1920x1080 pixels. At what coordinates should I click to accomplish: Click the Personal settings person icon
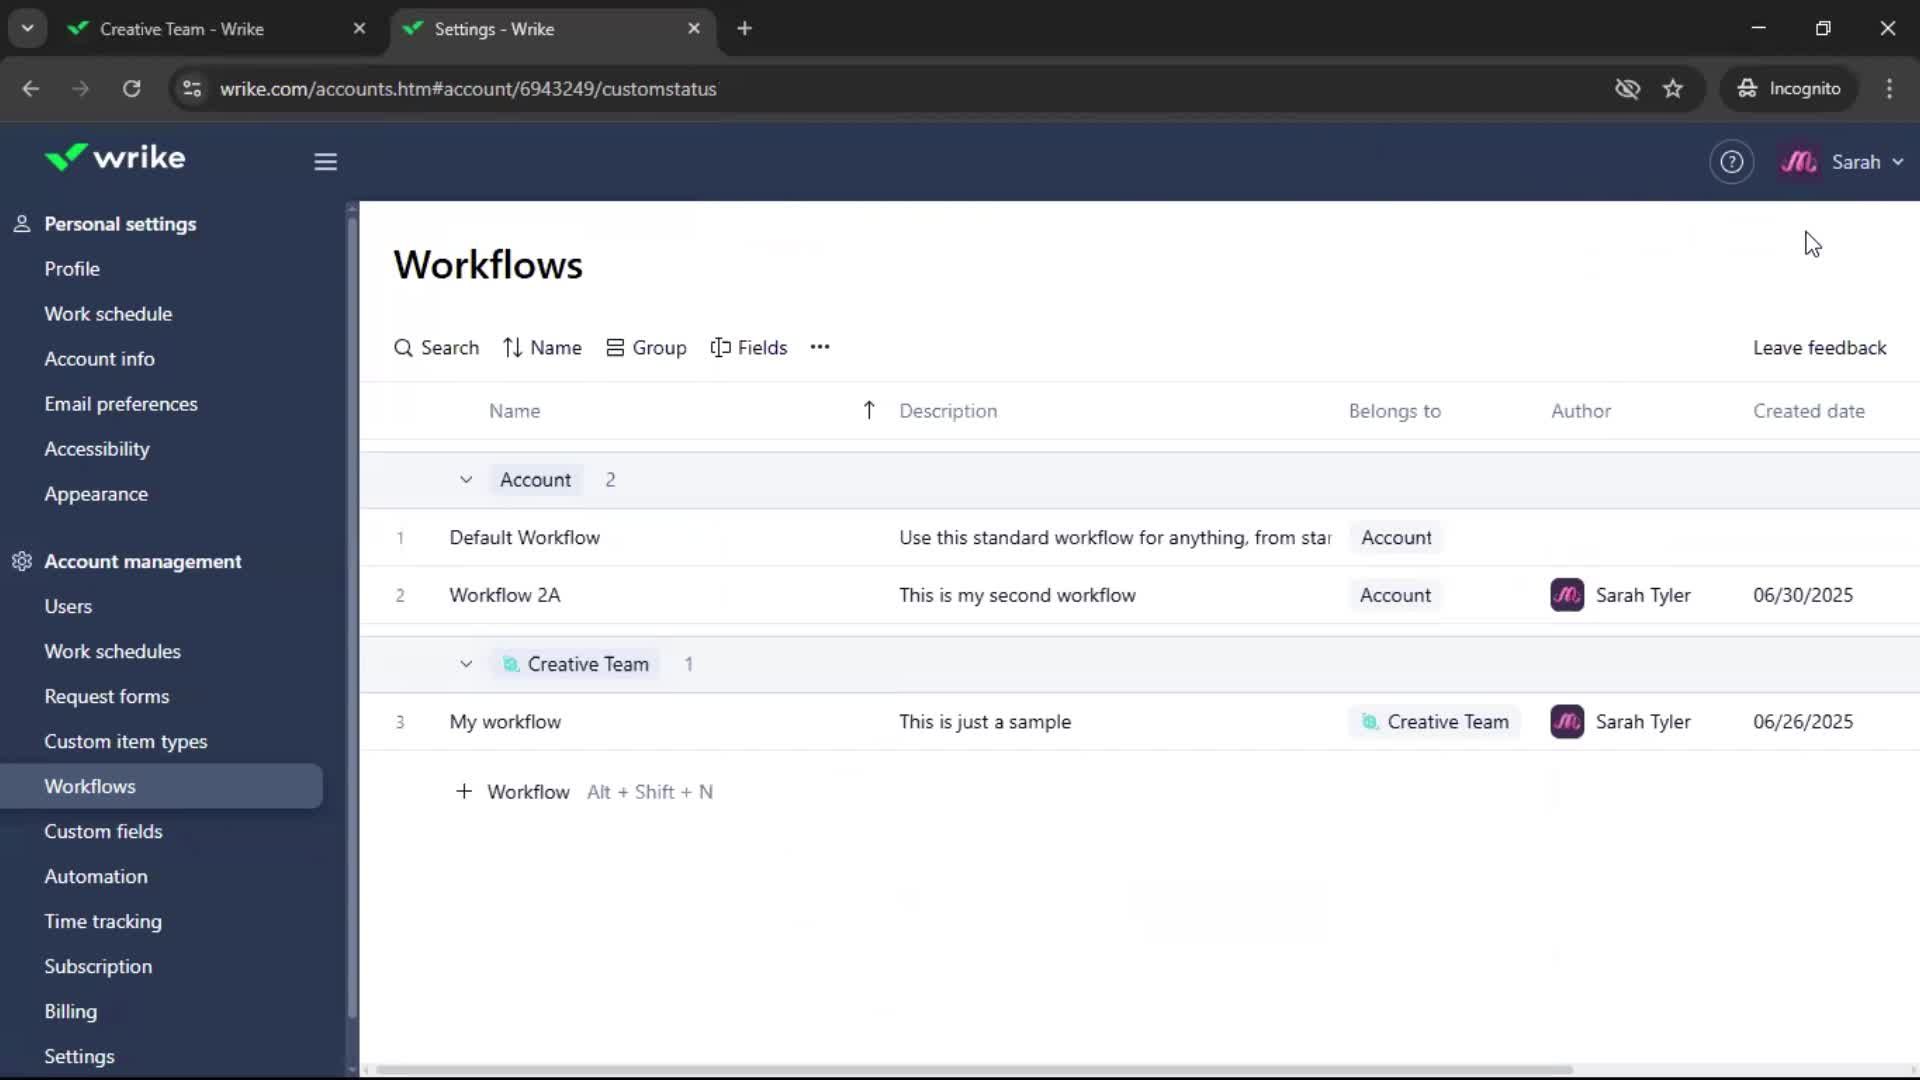coord(22,224)
